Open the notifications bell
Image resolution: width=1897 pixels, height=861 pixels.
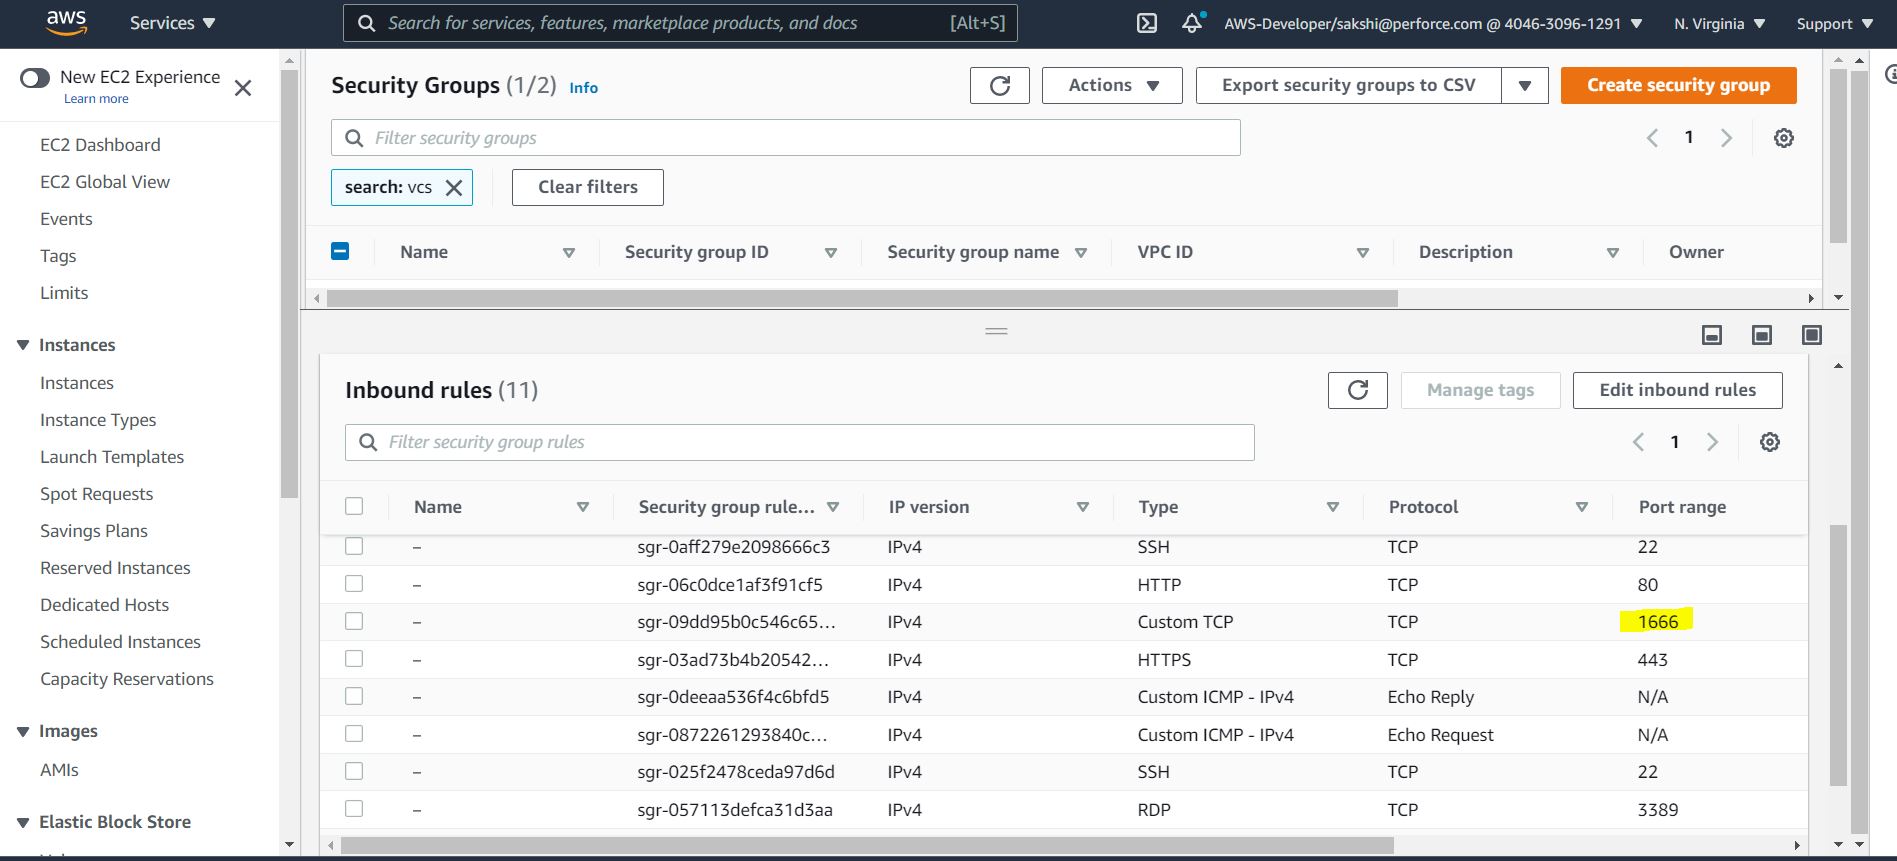click(x=1191, y=24)
